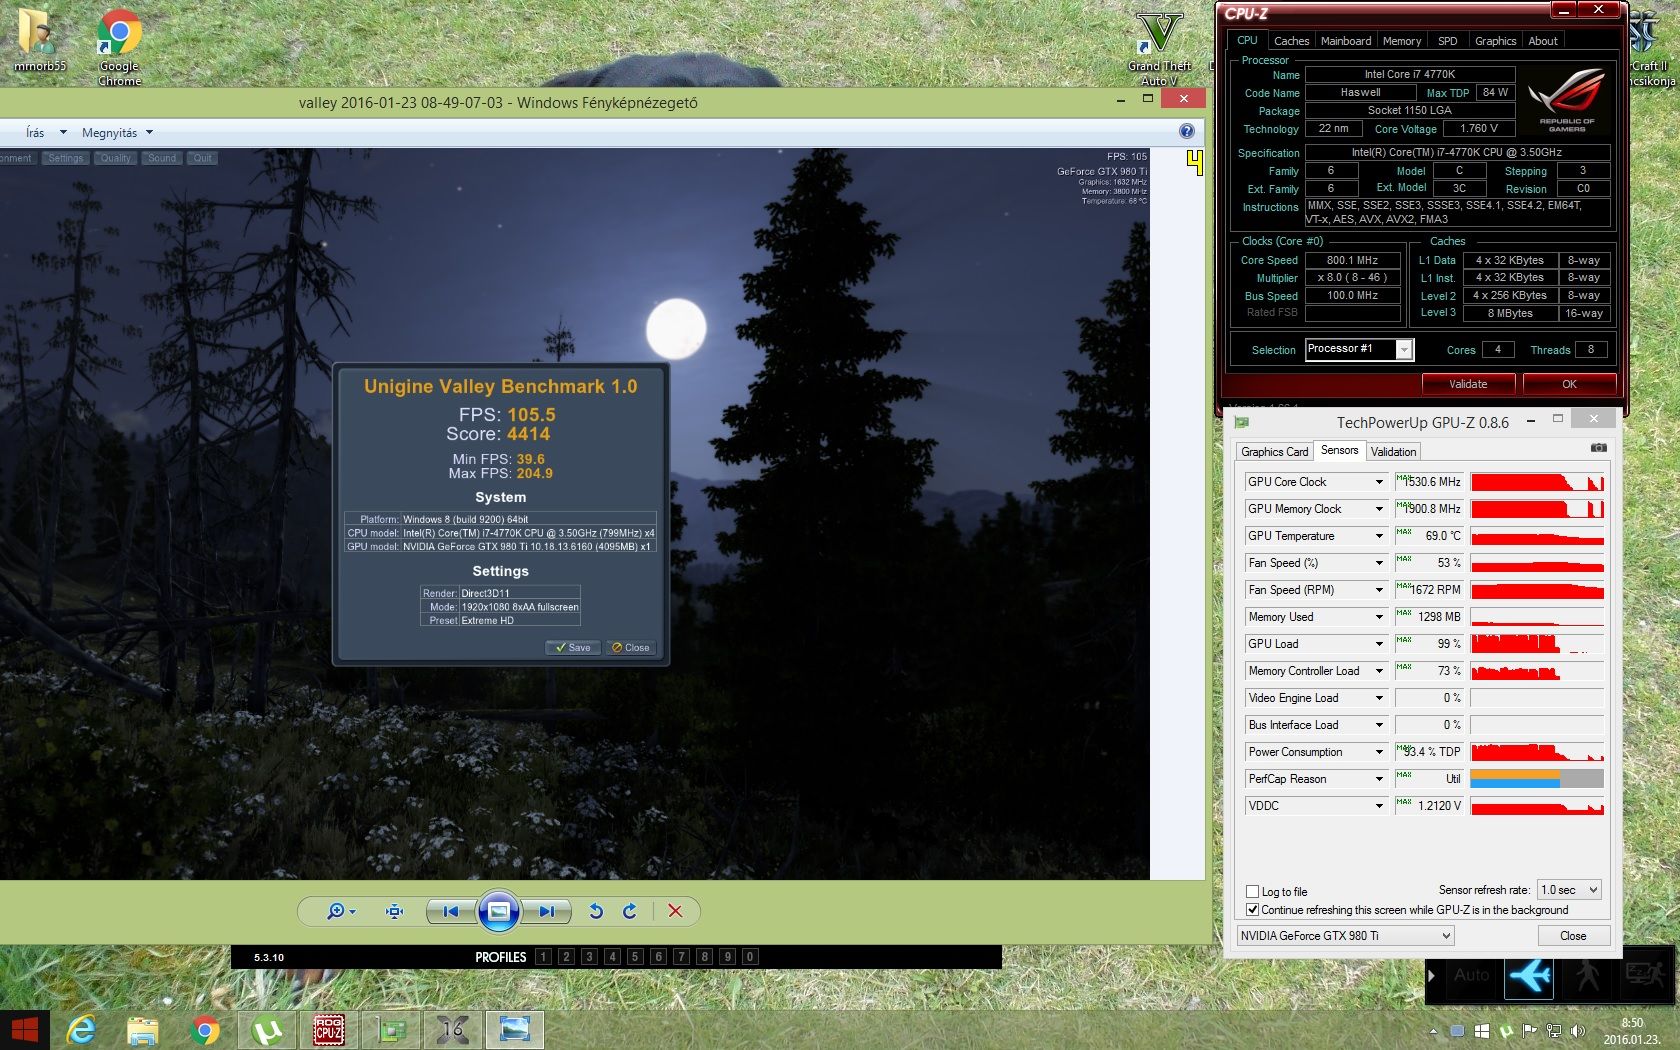Take GPU-Z screenshot with camera icon

coord(1598,448)
